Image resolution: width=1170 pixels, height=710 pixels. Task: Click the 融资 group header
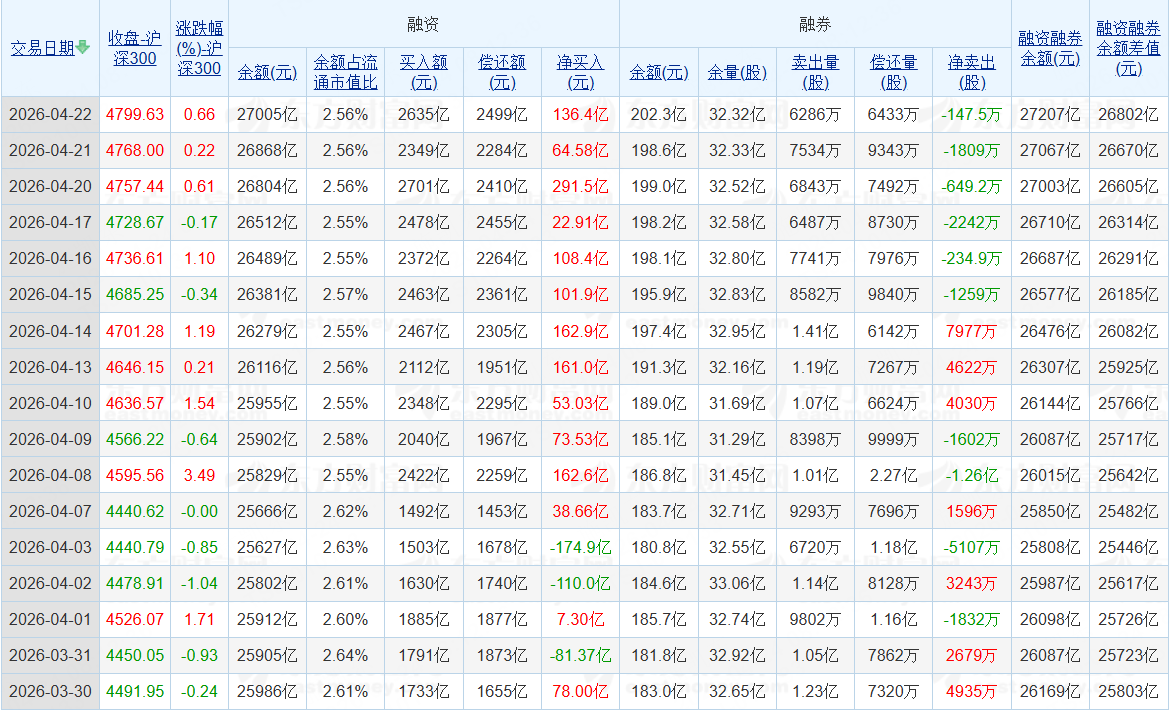pos(423,25)
